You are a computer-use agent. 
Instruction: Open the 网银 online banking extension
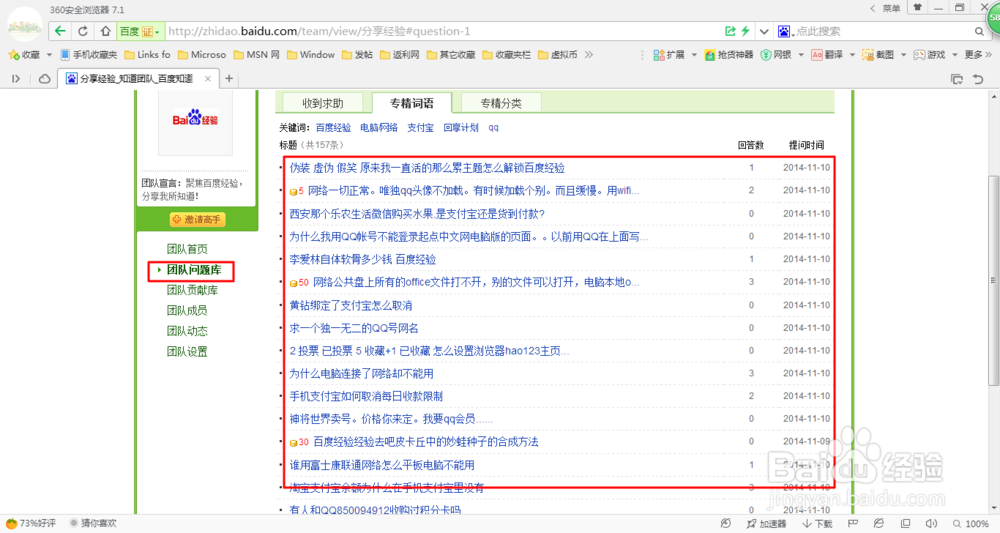pyautogui.click(x=776, y=55)
